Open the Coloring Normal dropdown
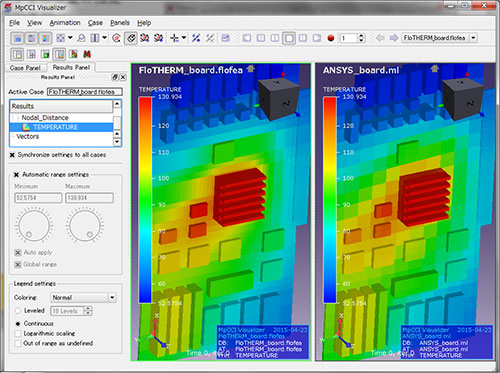The image size is (500, 373). (84, 297)
